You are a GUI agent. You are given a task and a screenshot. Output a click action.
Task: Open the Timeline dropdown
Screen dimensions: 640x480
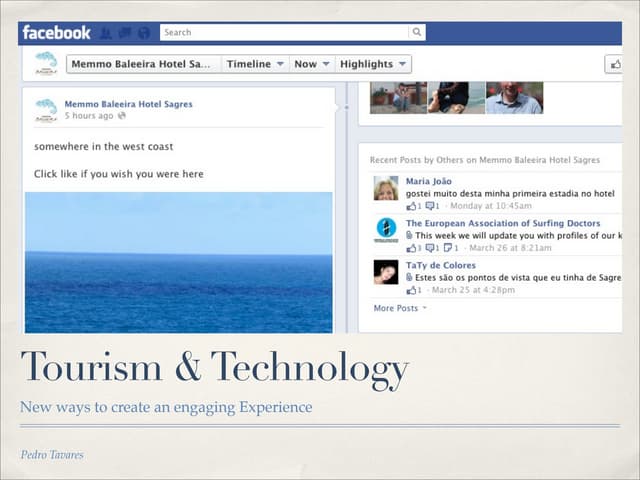click(x=255, y=64)
